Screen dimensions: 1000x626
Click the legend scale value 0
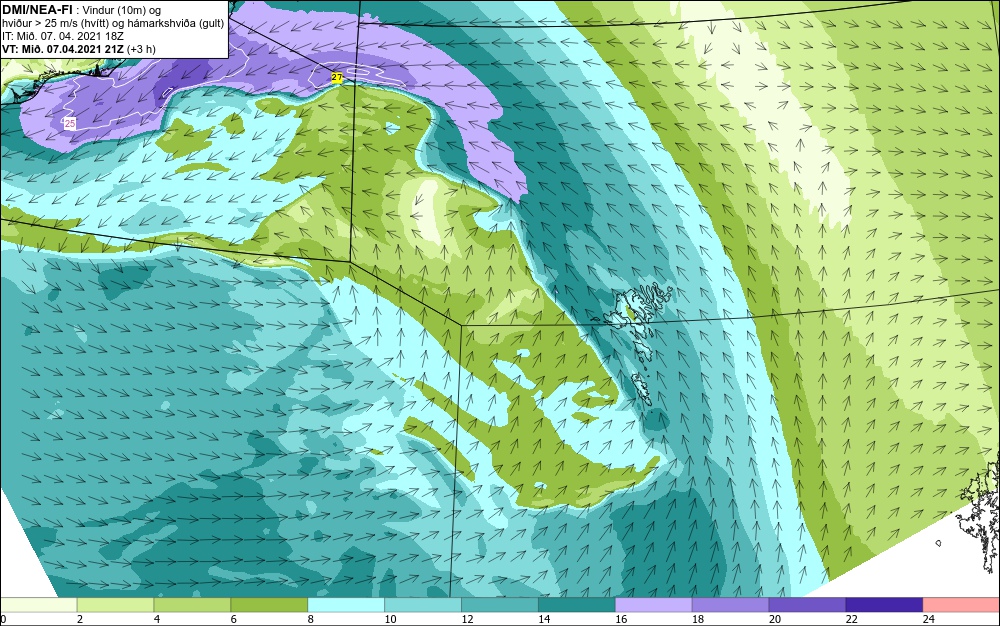3,619
